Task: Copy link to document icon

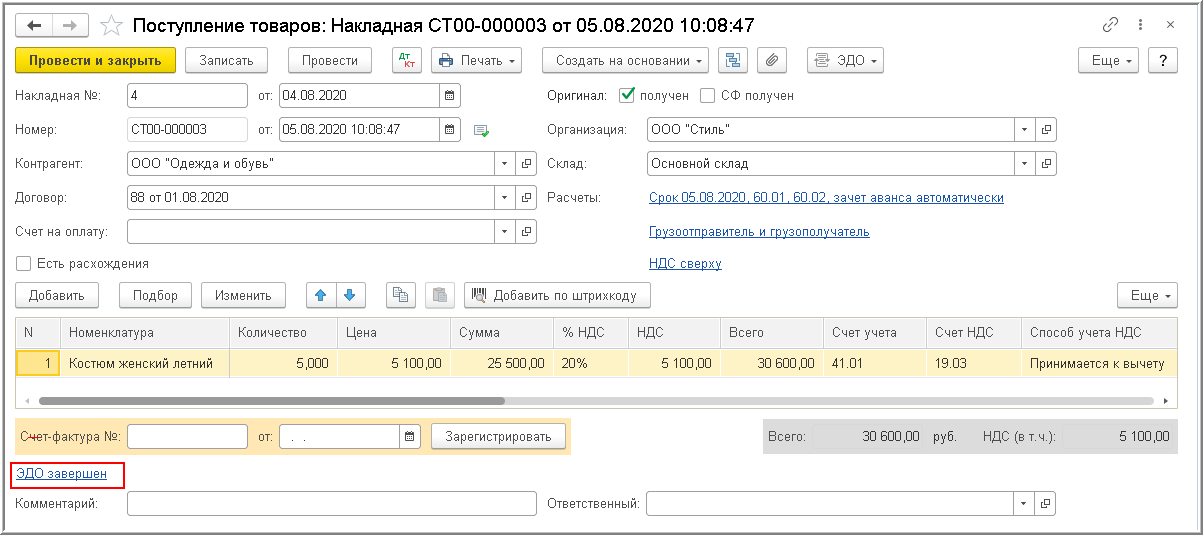Action: (1110, 24)
